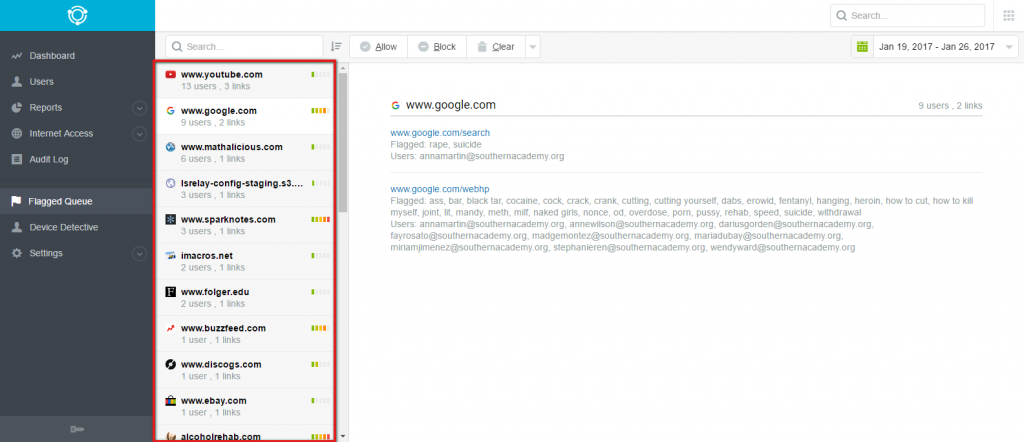Select www.google.com row in list
Viewport: 1024px width, 442px height.
(x=246, y=116)
